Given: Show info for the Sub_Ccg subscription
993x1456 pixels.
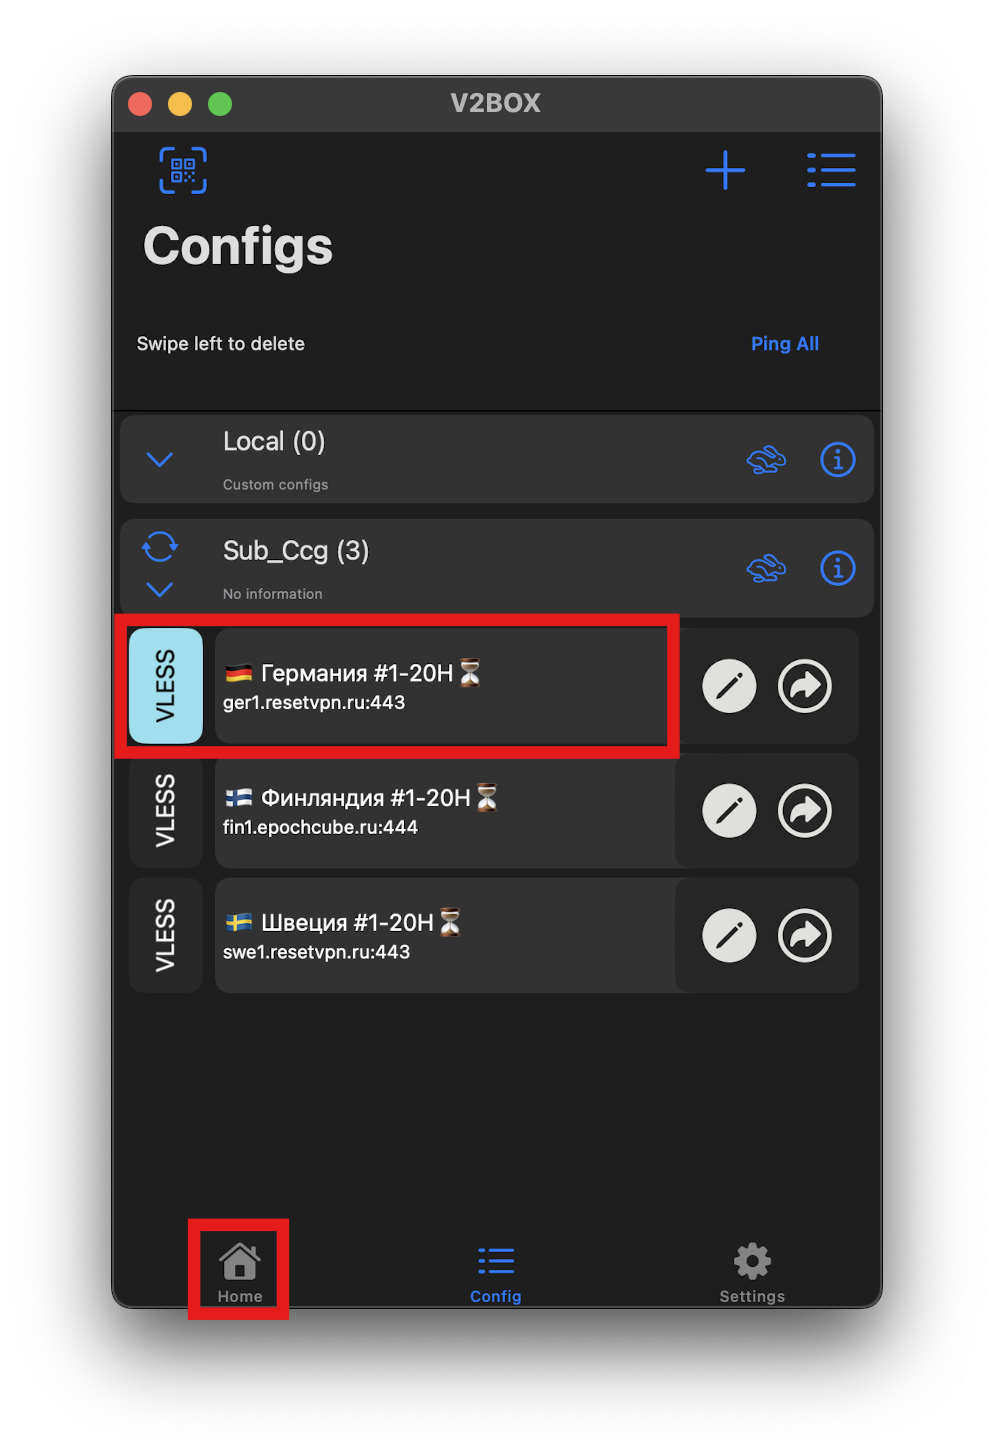Looking at the screenshot, I should click(838, 568).
